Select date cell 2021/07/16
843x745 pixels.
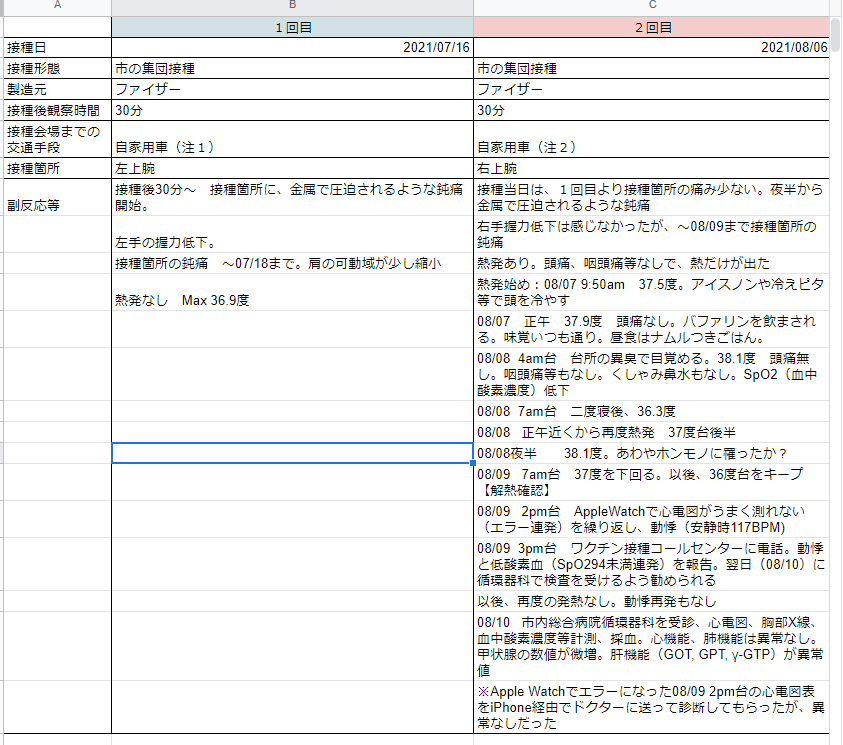click(292, 48)
